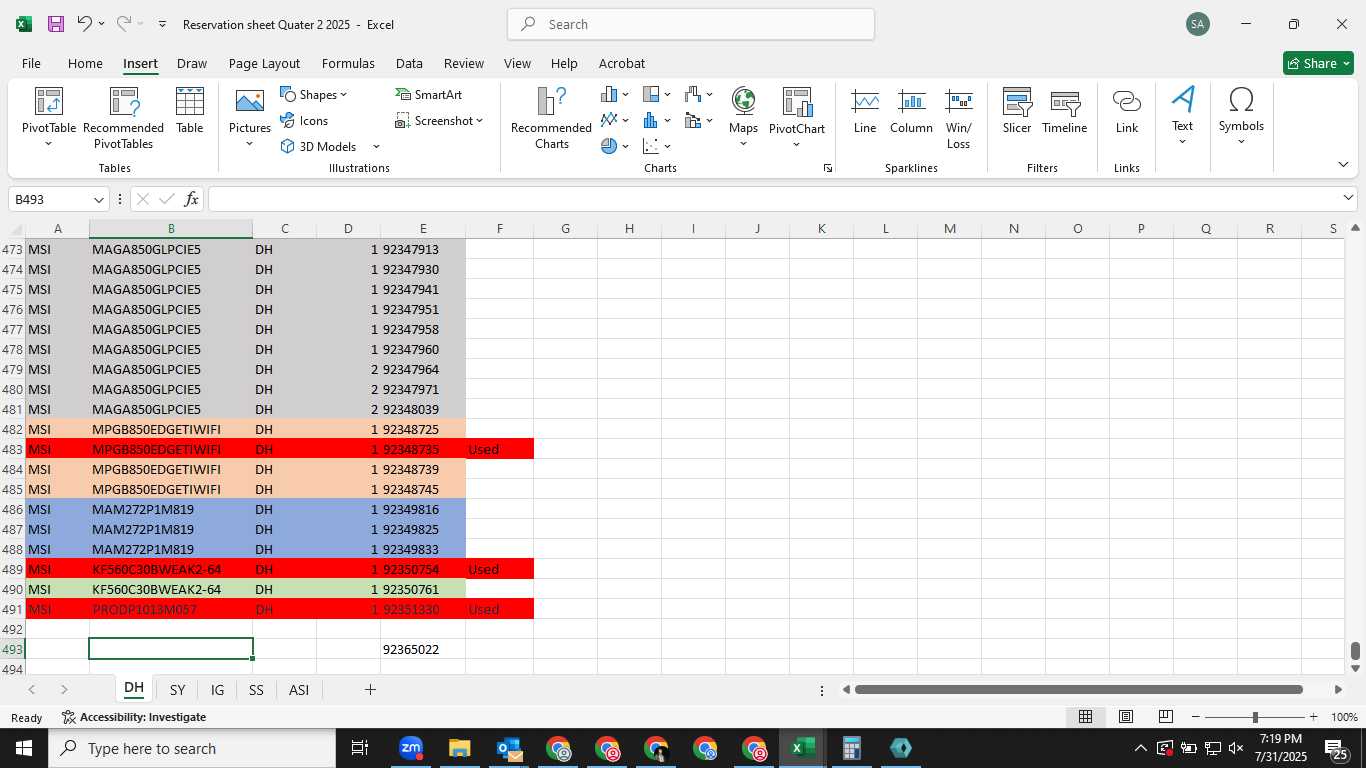
Task: Open Recommended Charts
Action: 551,118
